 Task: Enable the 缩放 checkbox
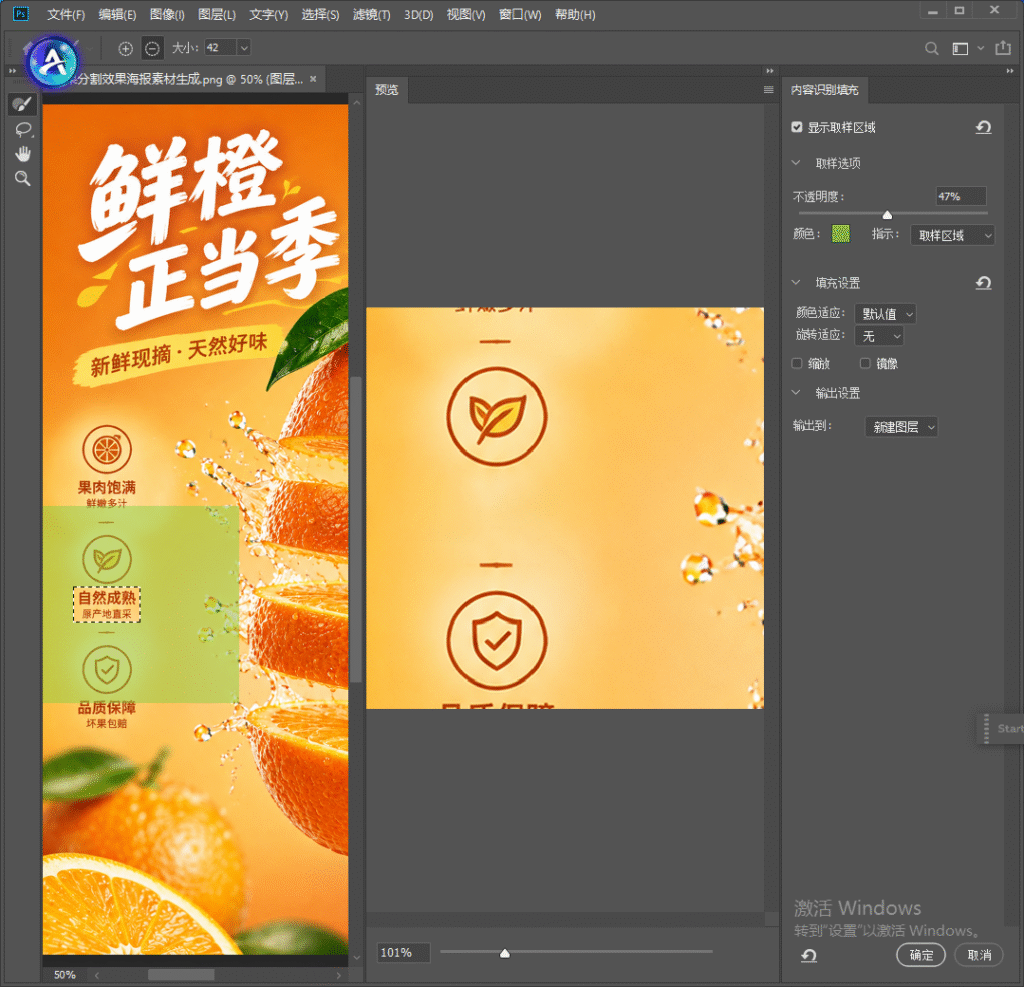coord(797,363)
